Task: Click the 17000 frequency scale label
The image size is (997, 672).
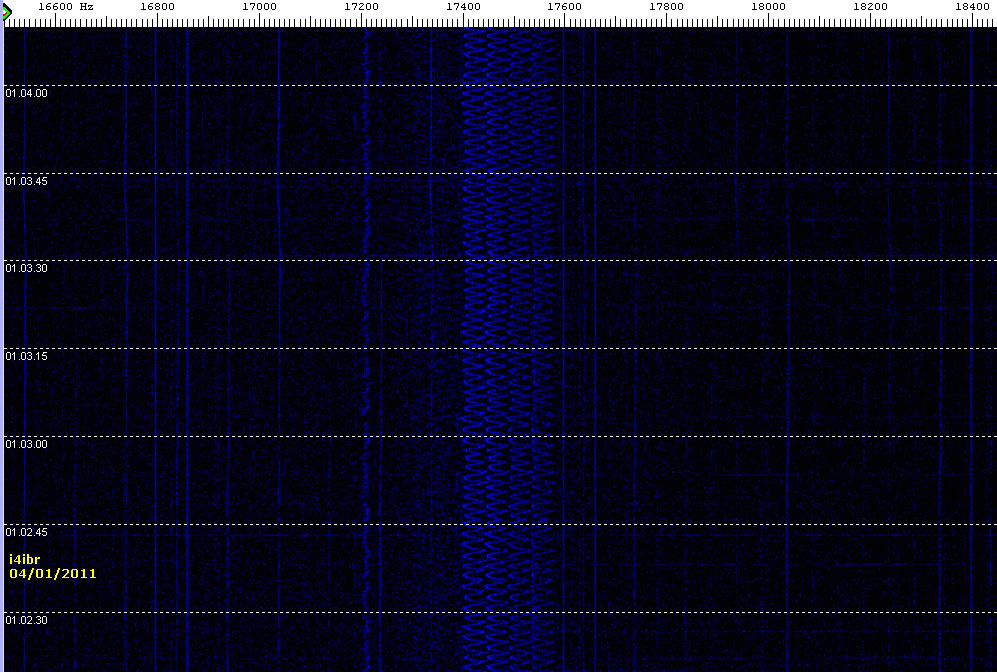Action: 259,6
